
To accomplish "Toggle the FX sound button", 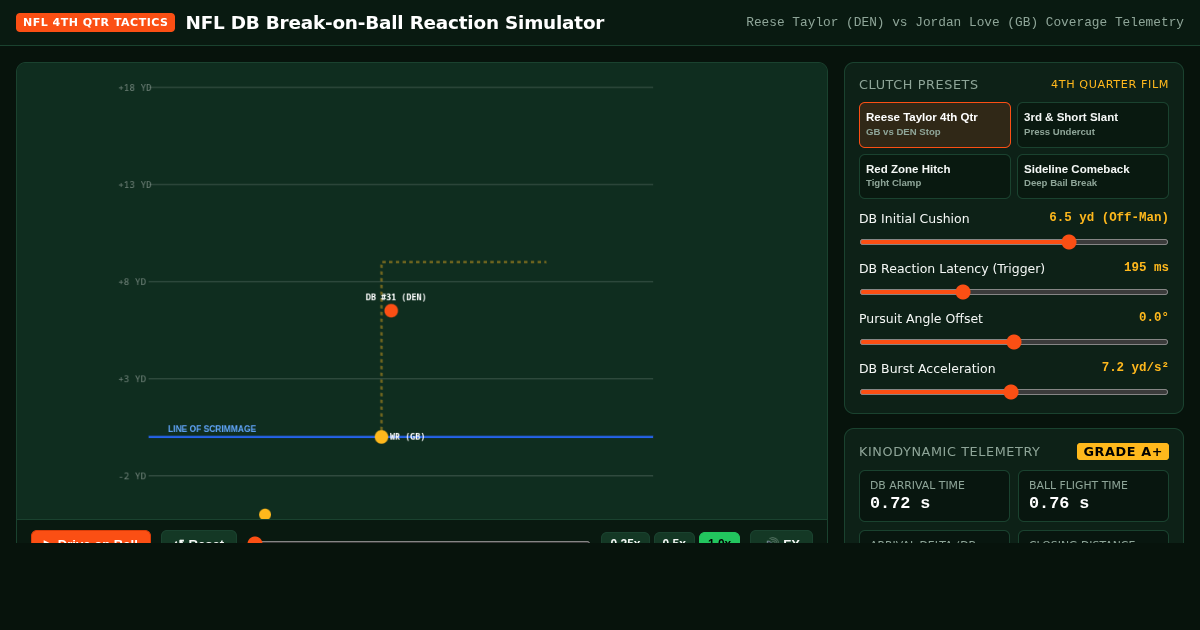I will pyautogui.click(x=781, y=537).
